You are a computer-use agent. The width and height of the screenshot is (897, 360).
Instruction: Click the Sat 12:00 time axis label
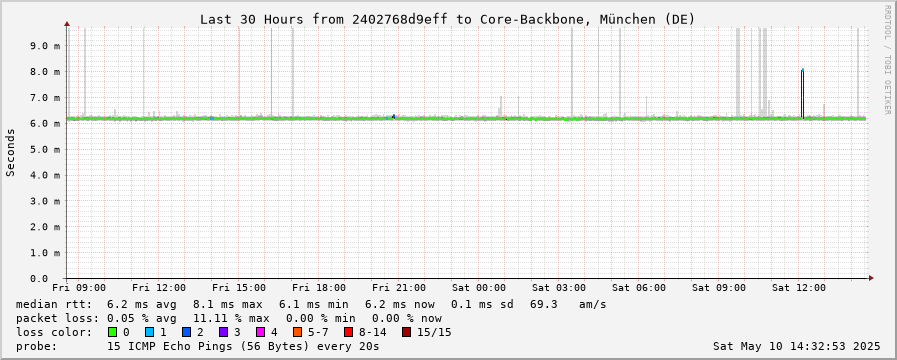point(799,288)
